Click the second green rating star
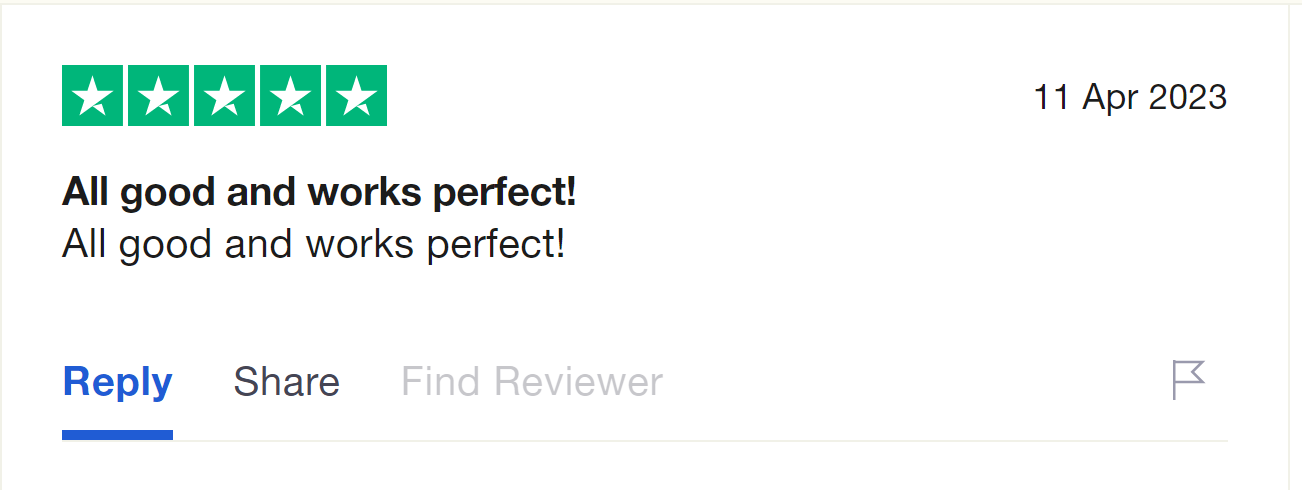 click(x=158, y=96)
